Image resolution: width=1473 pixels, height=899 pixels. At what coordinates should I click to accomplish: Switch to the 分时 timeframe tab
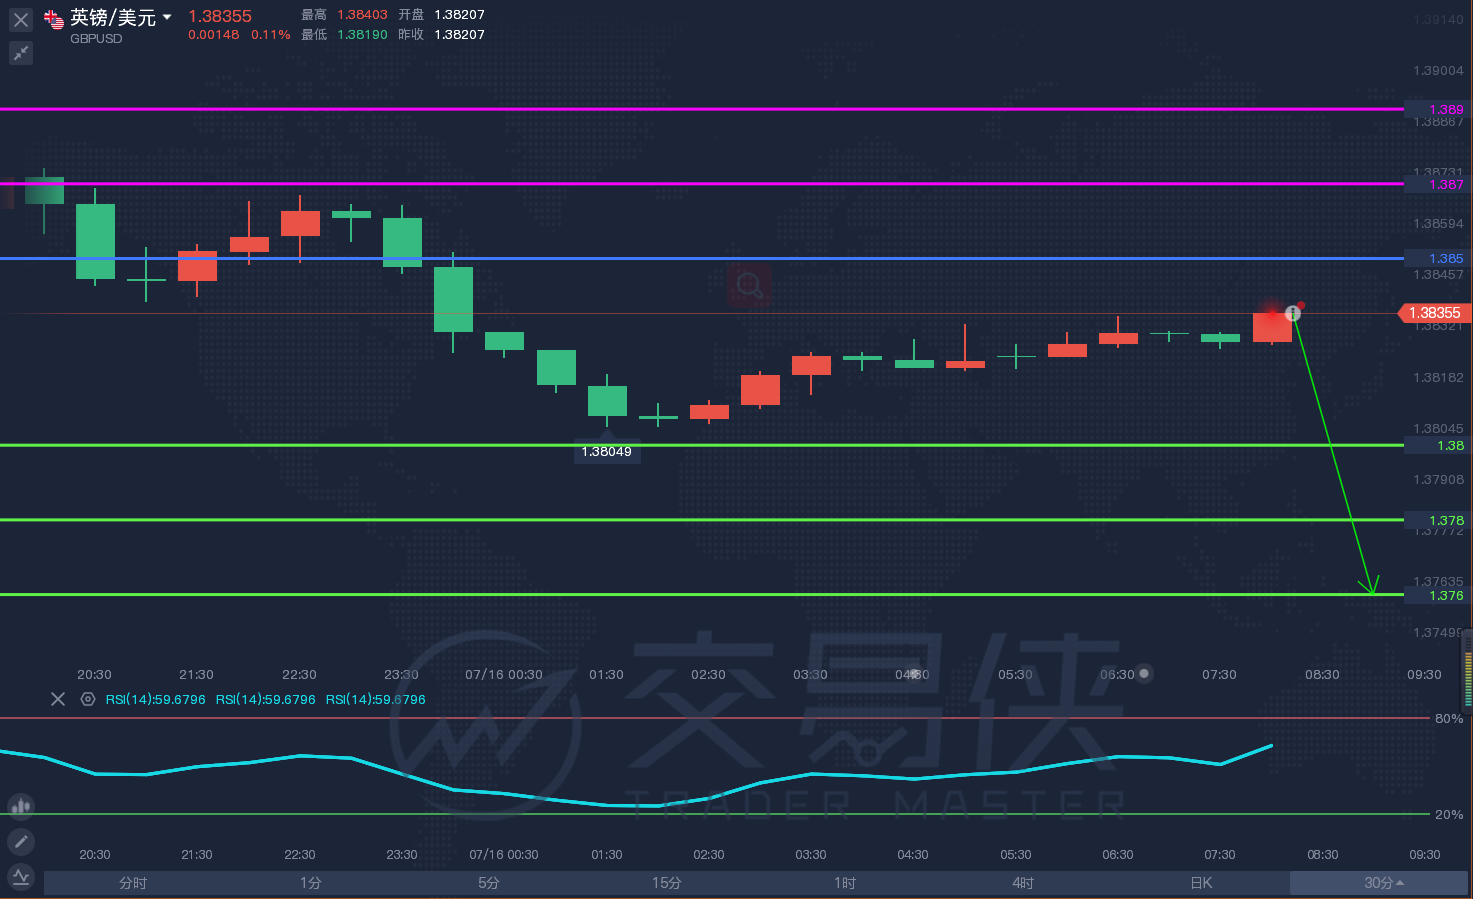coord(133,883)
